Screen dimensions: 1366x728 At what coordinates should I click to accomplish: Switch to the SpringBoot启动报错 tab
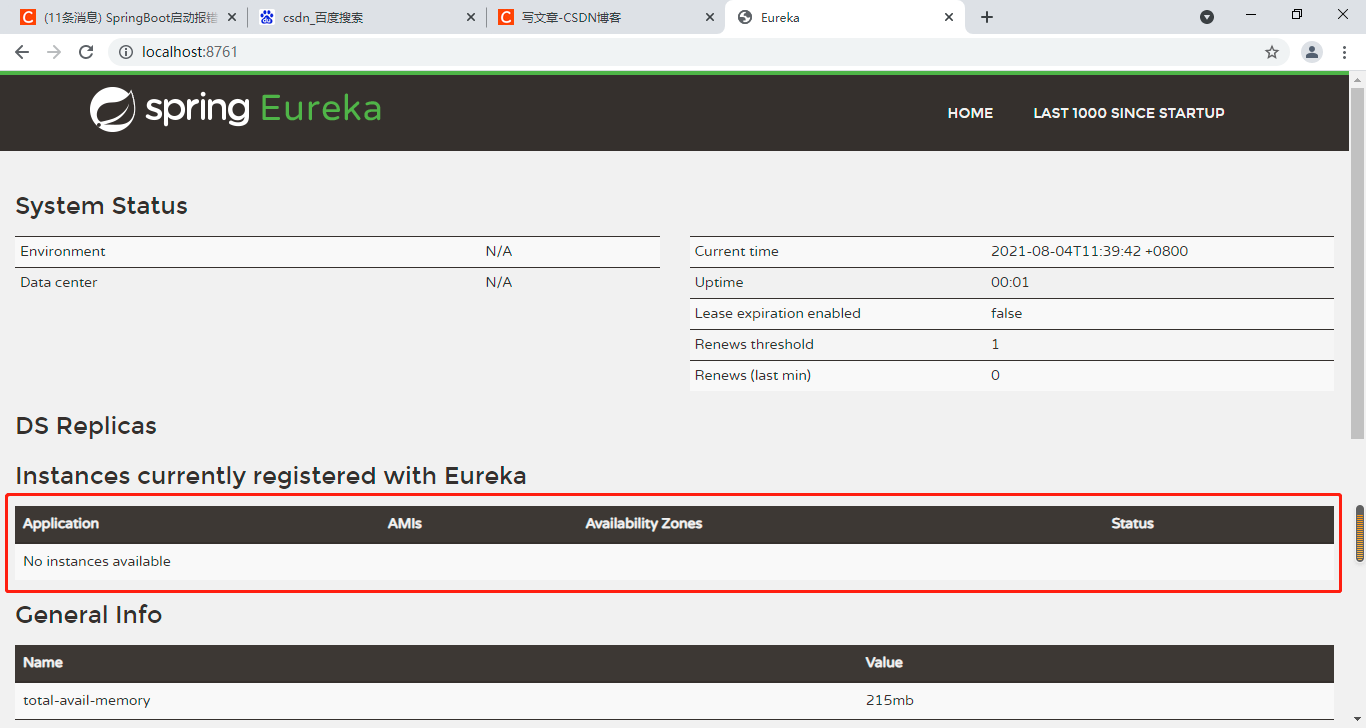[128, 17]
